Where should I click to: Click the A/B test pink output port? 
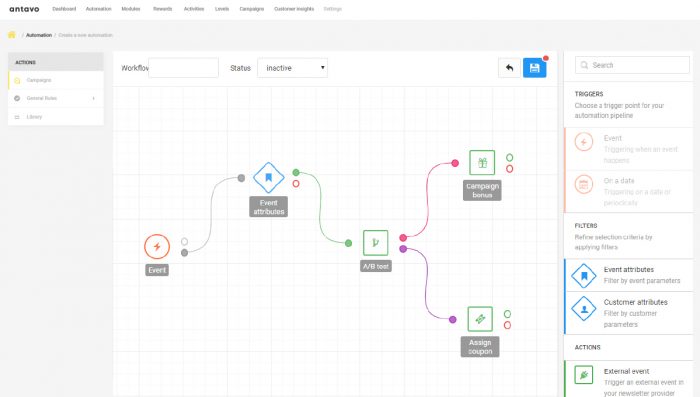click(x=403, y=238)
